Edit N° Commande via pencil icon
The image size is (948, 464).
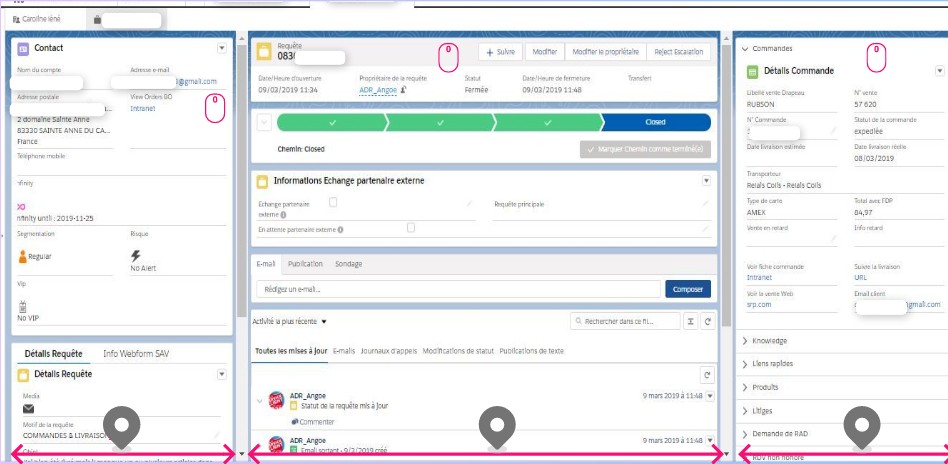click(833, 130)
